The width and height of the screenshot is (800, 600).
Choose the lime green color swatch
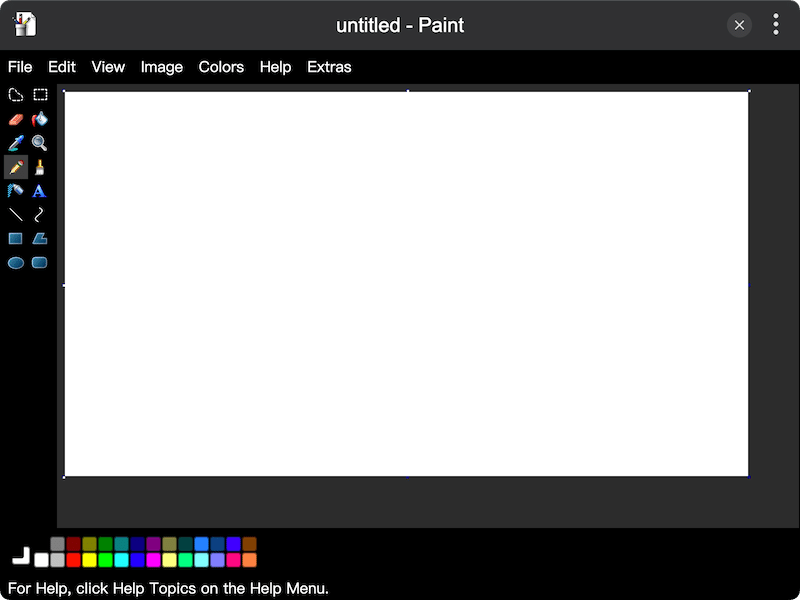click(106, 560)
